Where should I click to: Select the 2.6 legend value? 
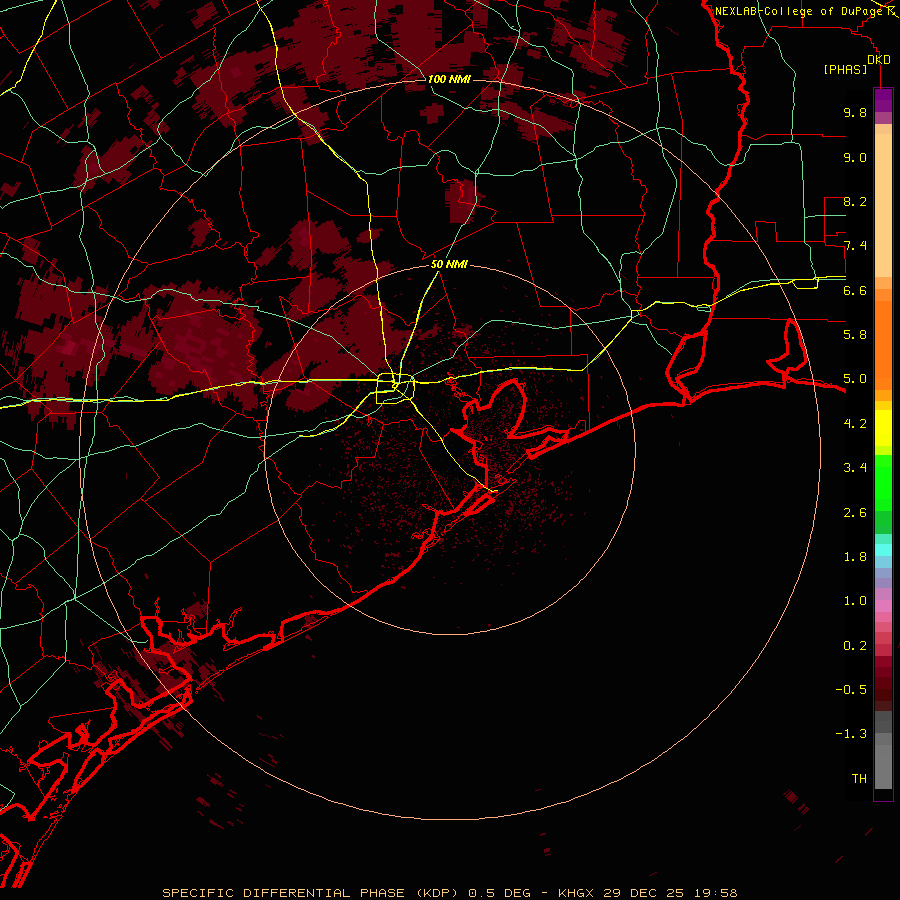tap(855, 513)
